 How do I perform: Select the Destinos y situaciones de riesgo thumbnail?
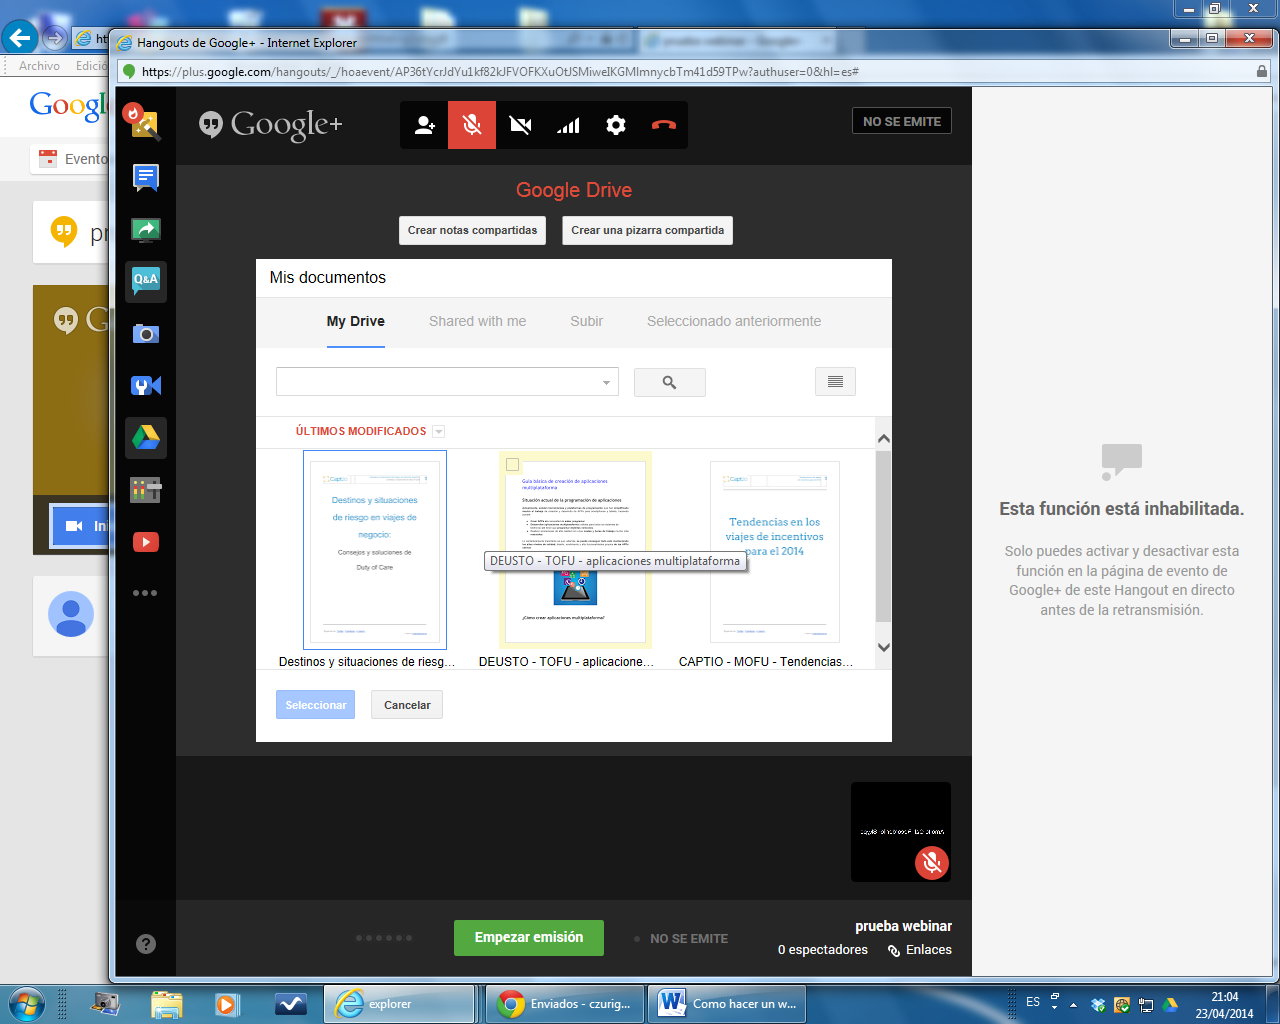(375, 549)
